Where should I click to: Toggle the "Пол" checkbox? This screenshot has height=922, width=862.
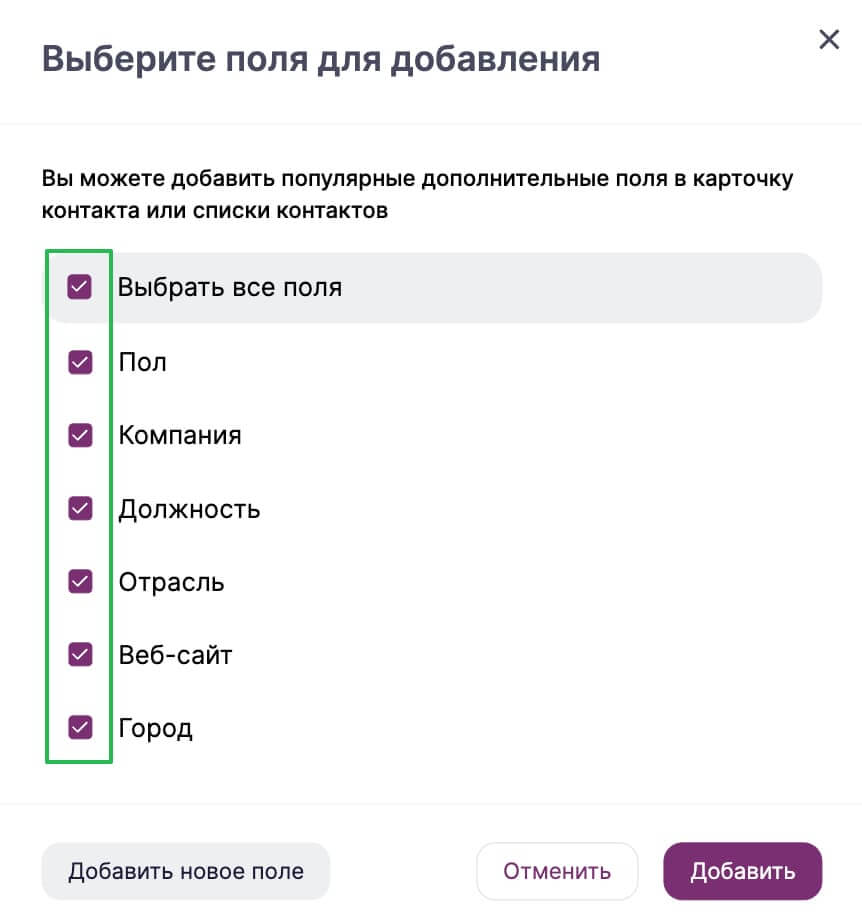point(80,362)
